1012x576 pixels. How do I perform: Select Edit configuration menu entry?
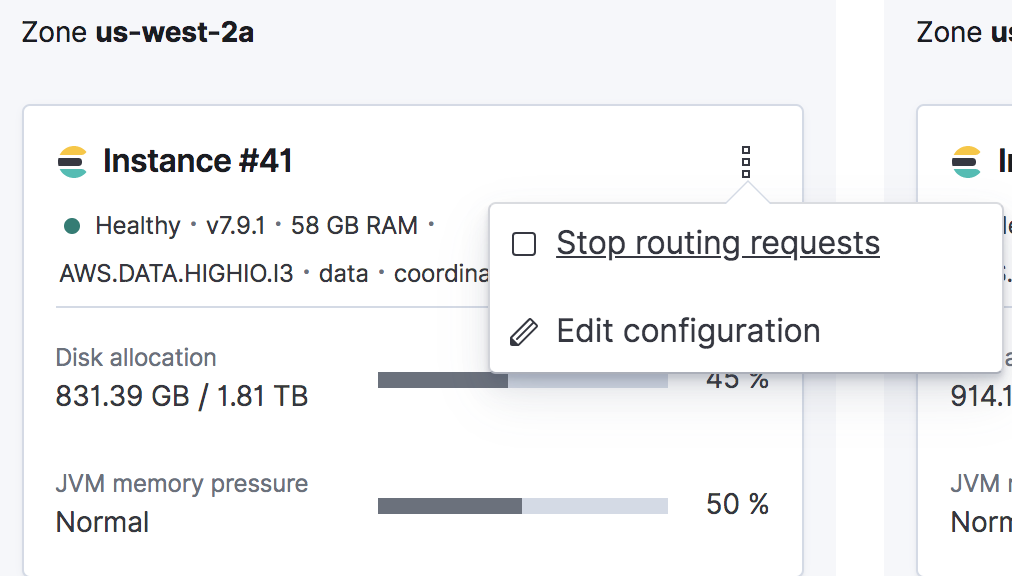coord(688,331)
